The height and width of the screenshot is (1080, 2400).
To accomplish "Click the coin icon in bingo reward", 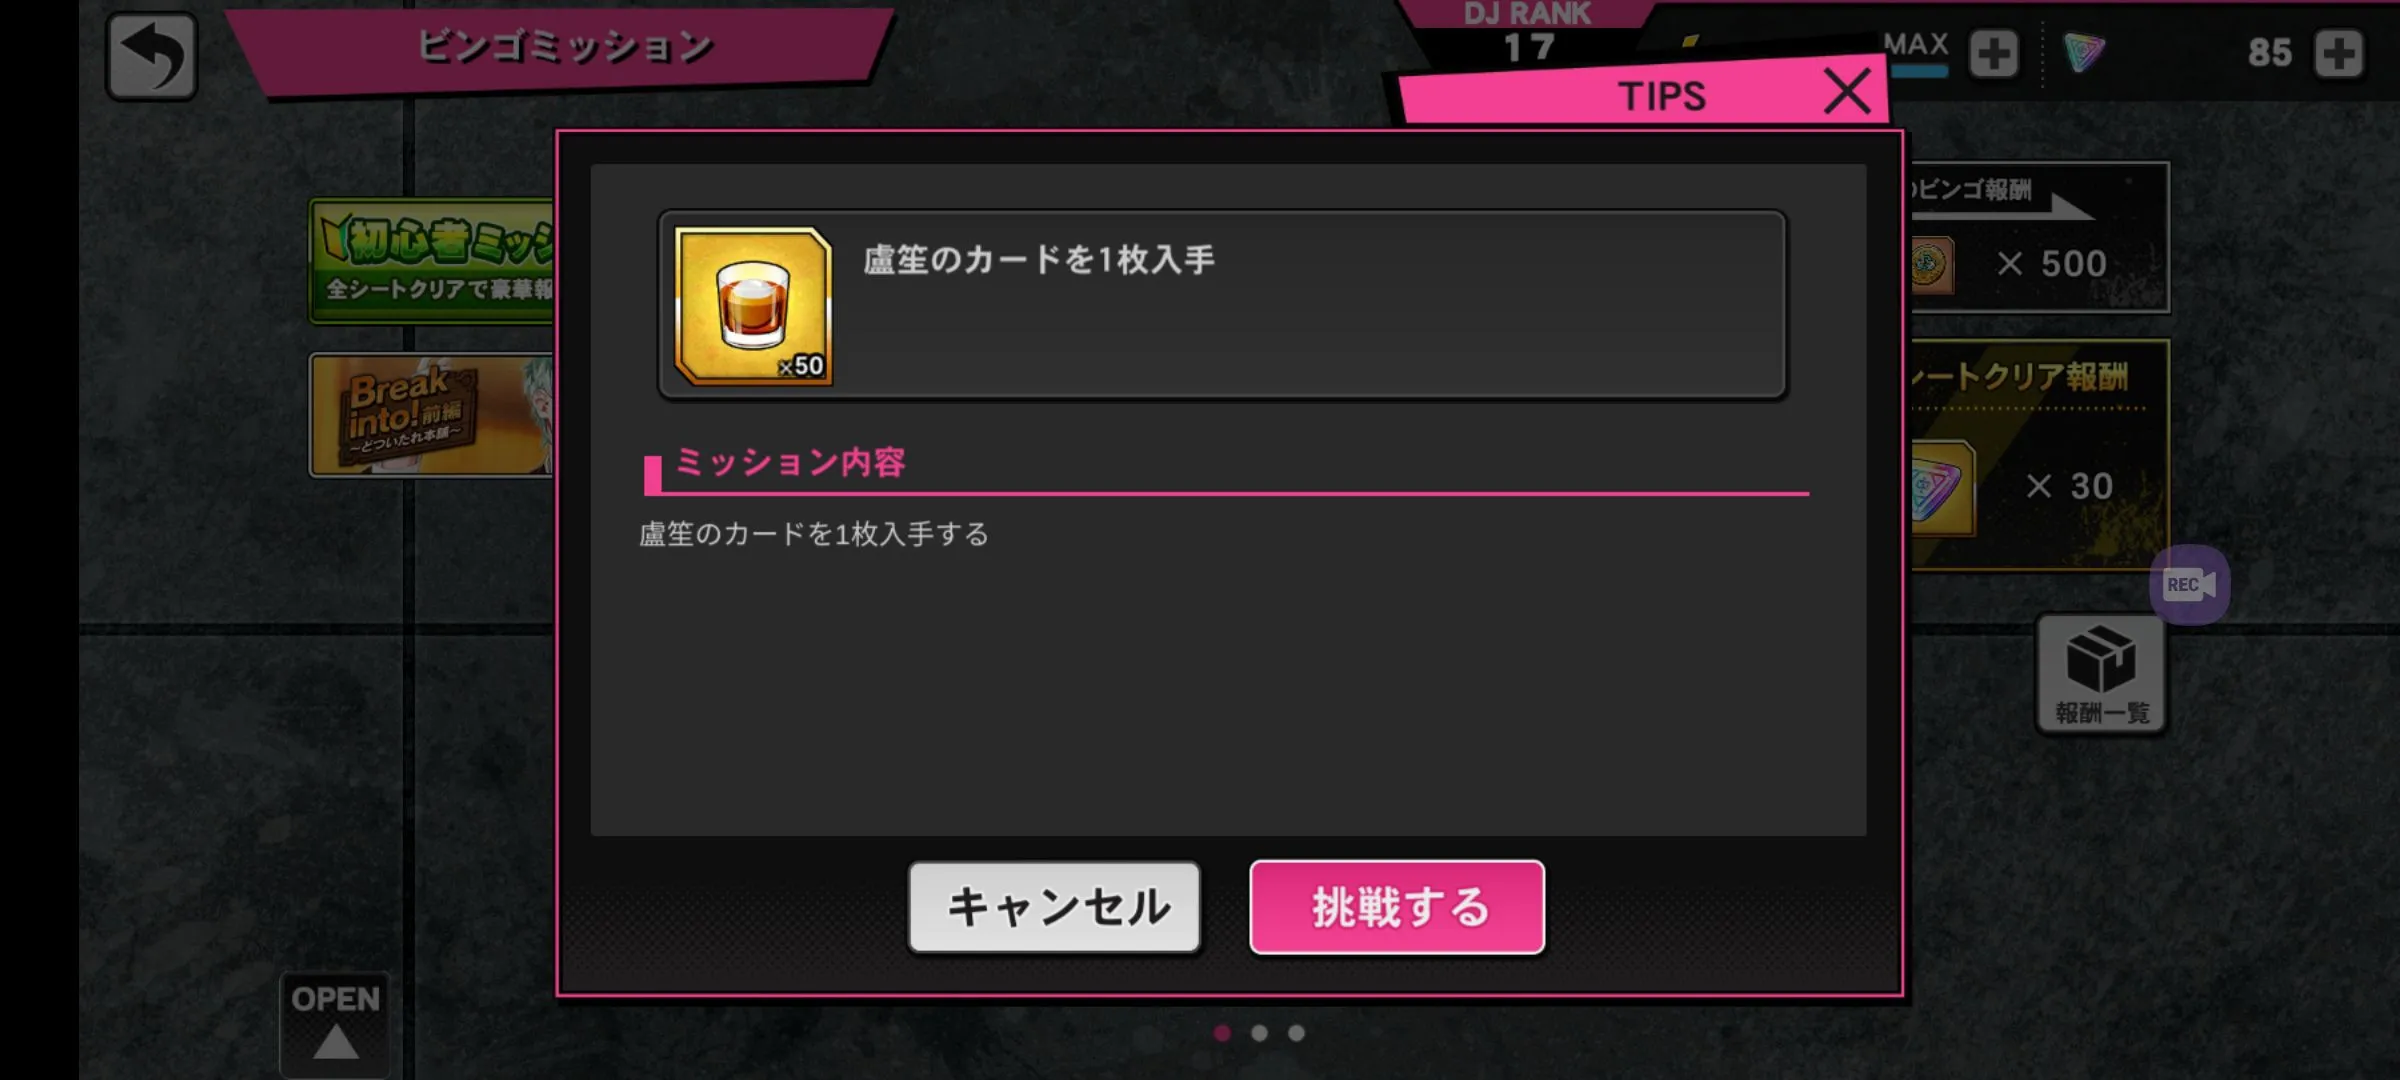I will click(x=1931, y=265).
